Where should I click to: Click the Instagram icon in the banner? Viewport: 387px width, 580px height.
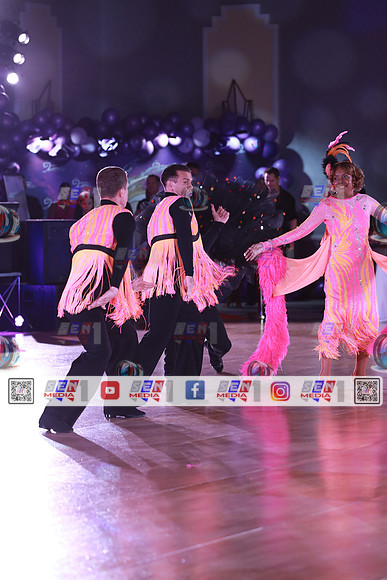(x=280, y=391)
